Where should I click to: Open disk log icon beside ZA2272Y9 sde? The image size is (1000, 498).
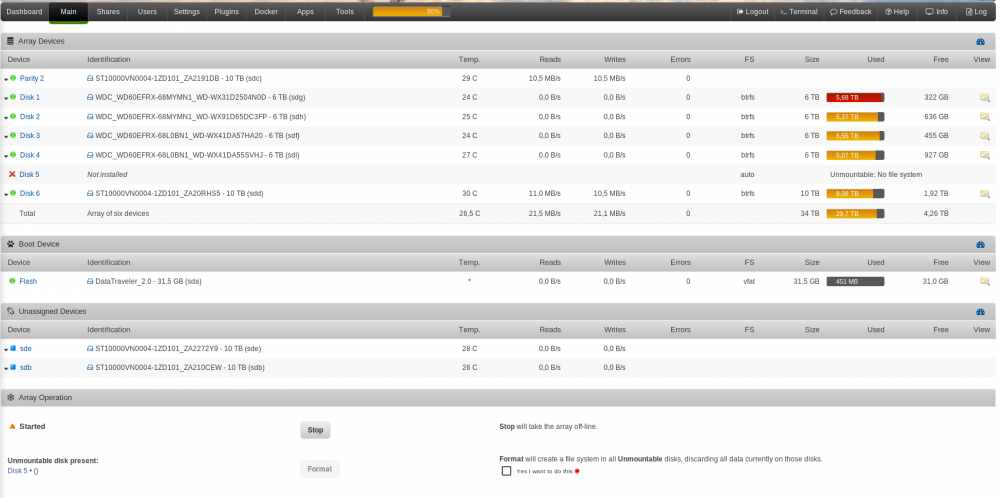[x=90, y=349]
